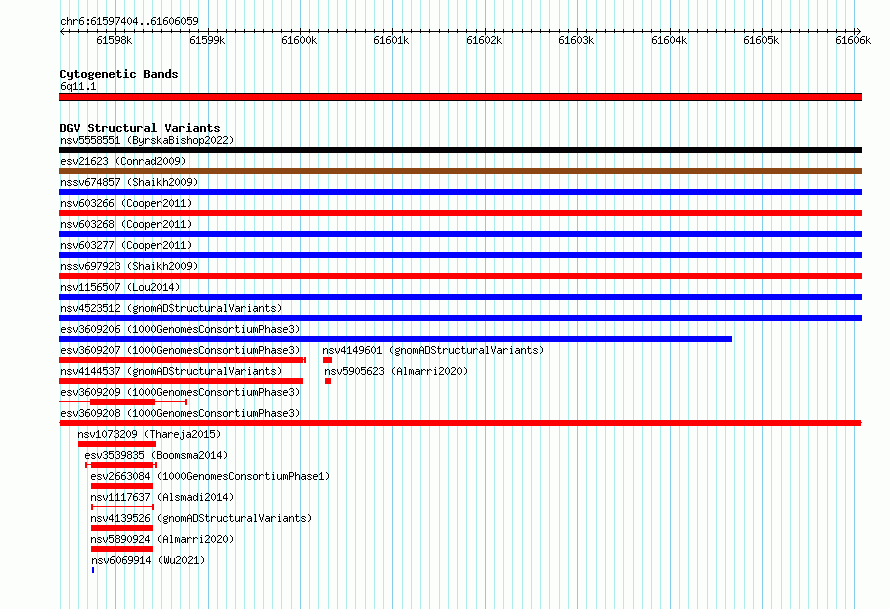Select the long red esv3609208 bar
Screen dimensions: 890x609
(x=460, y=423)
